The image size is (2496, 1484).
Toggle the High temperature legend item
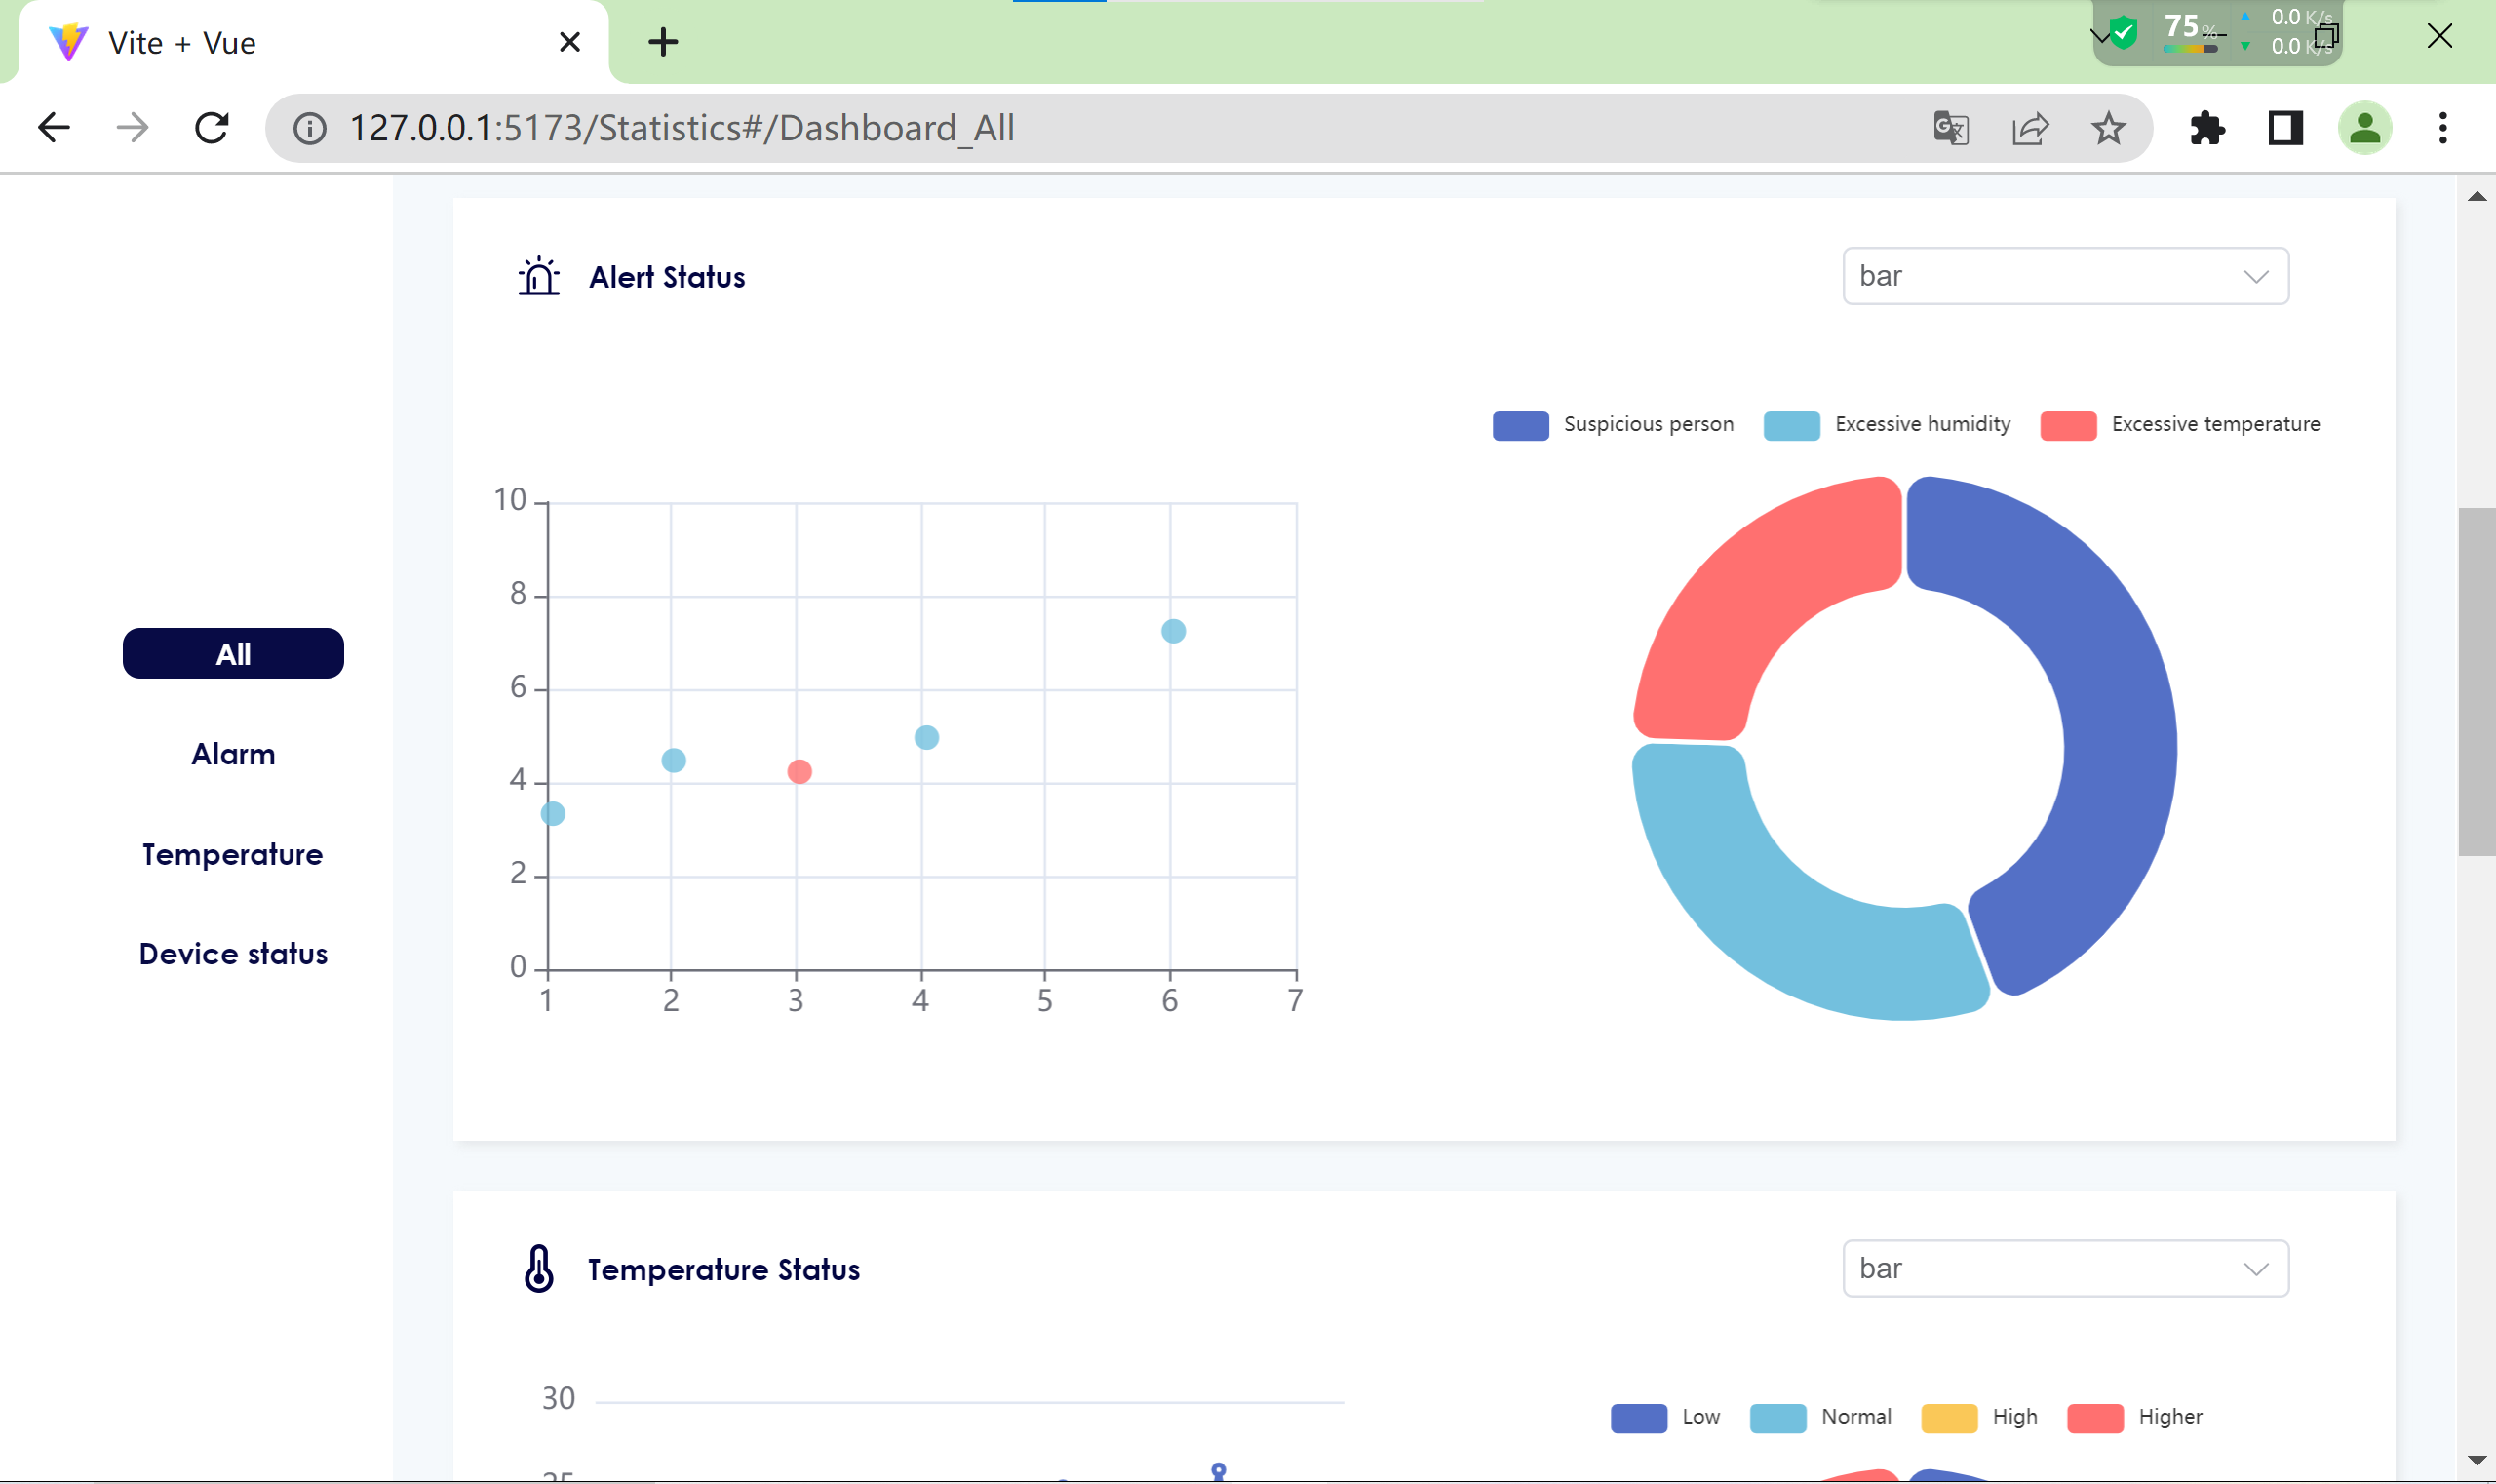click(1979, 1417)
